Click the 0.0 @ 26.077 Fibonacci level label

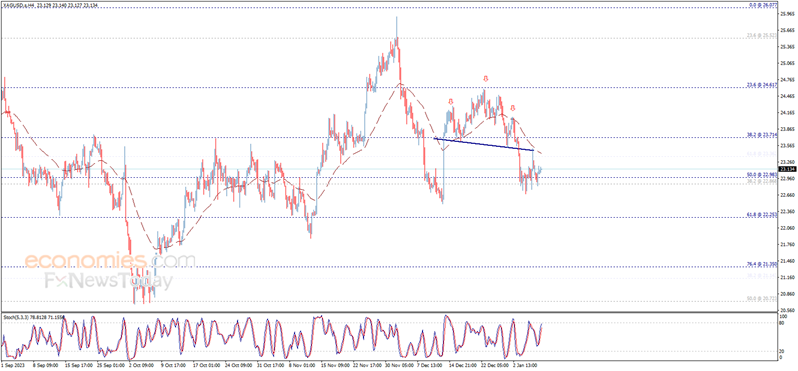[763, 5]
